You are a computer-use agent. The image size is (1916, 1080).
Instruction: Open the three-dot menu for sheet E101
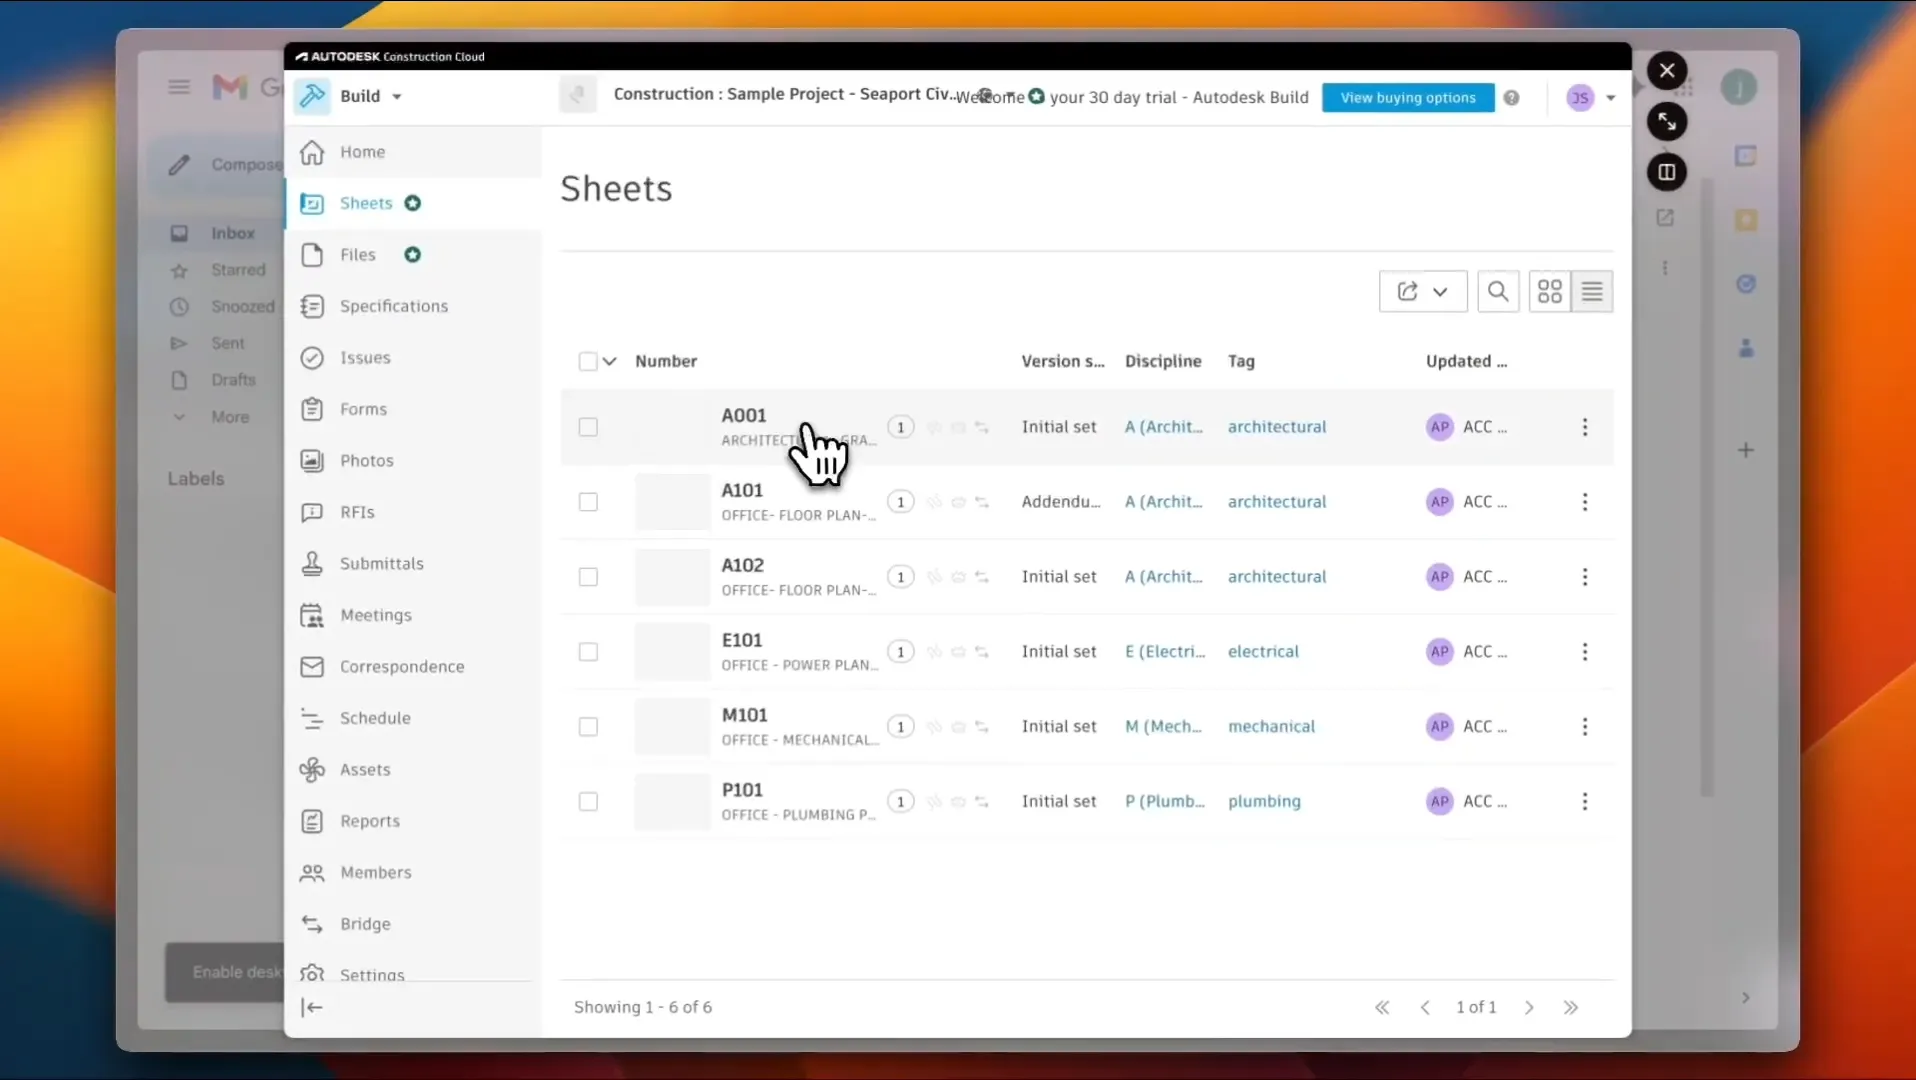1585,652
